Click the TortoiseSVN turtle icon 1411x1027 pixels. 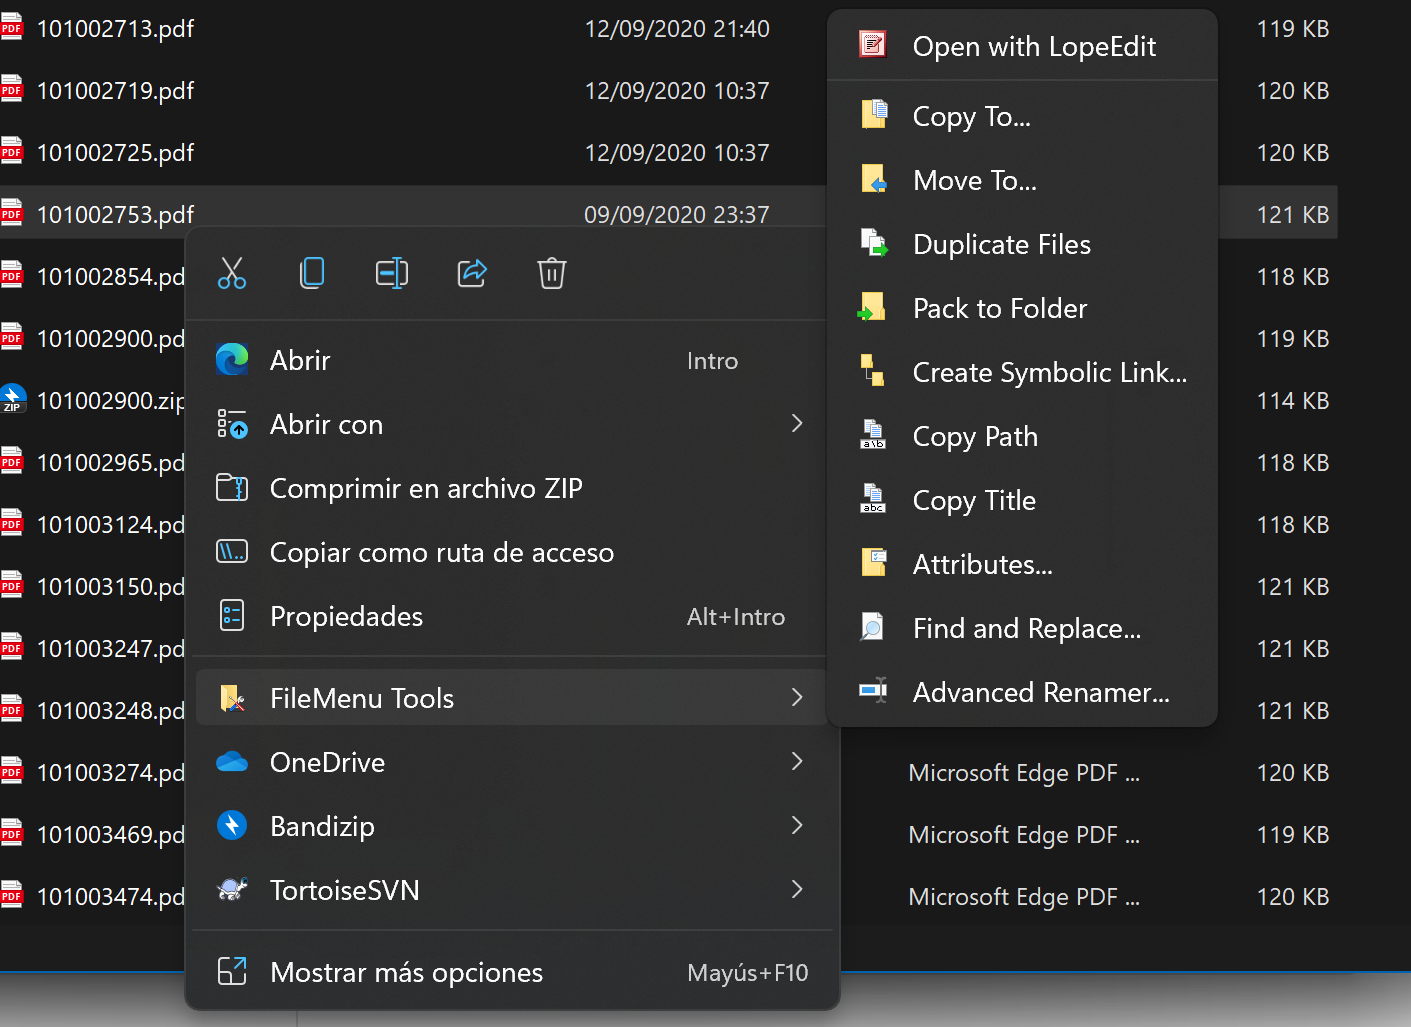pos(232,890)
